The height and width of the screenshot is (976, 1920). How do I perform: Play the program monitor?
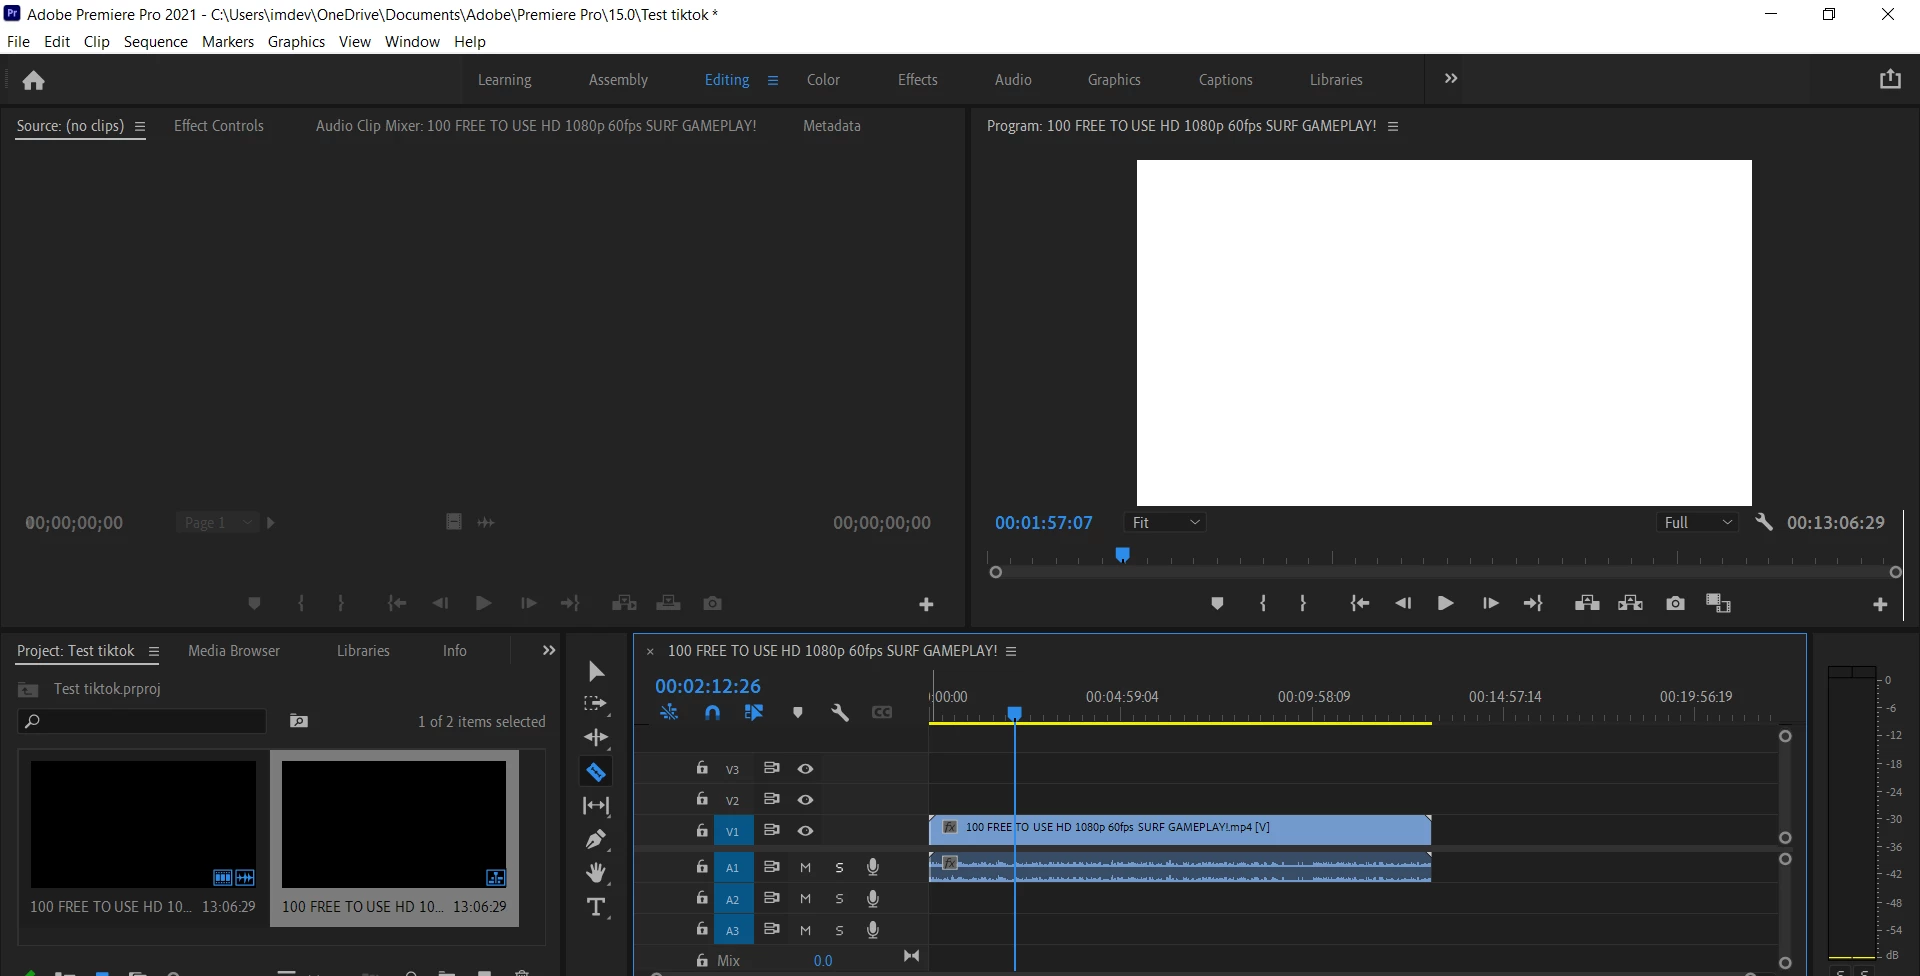point(1445,603)
